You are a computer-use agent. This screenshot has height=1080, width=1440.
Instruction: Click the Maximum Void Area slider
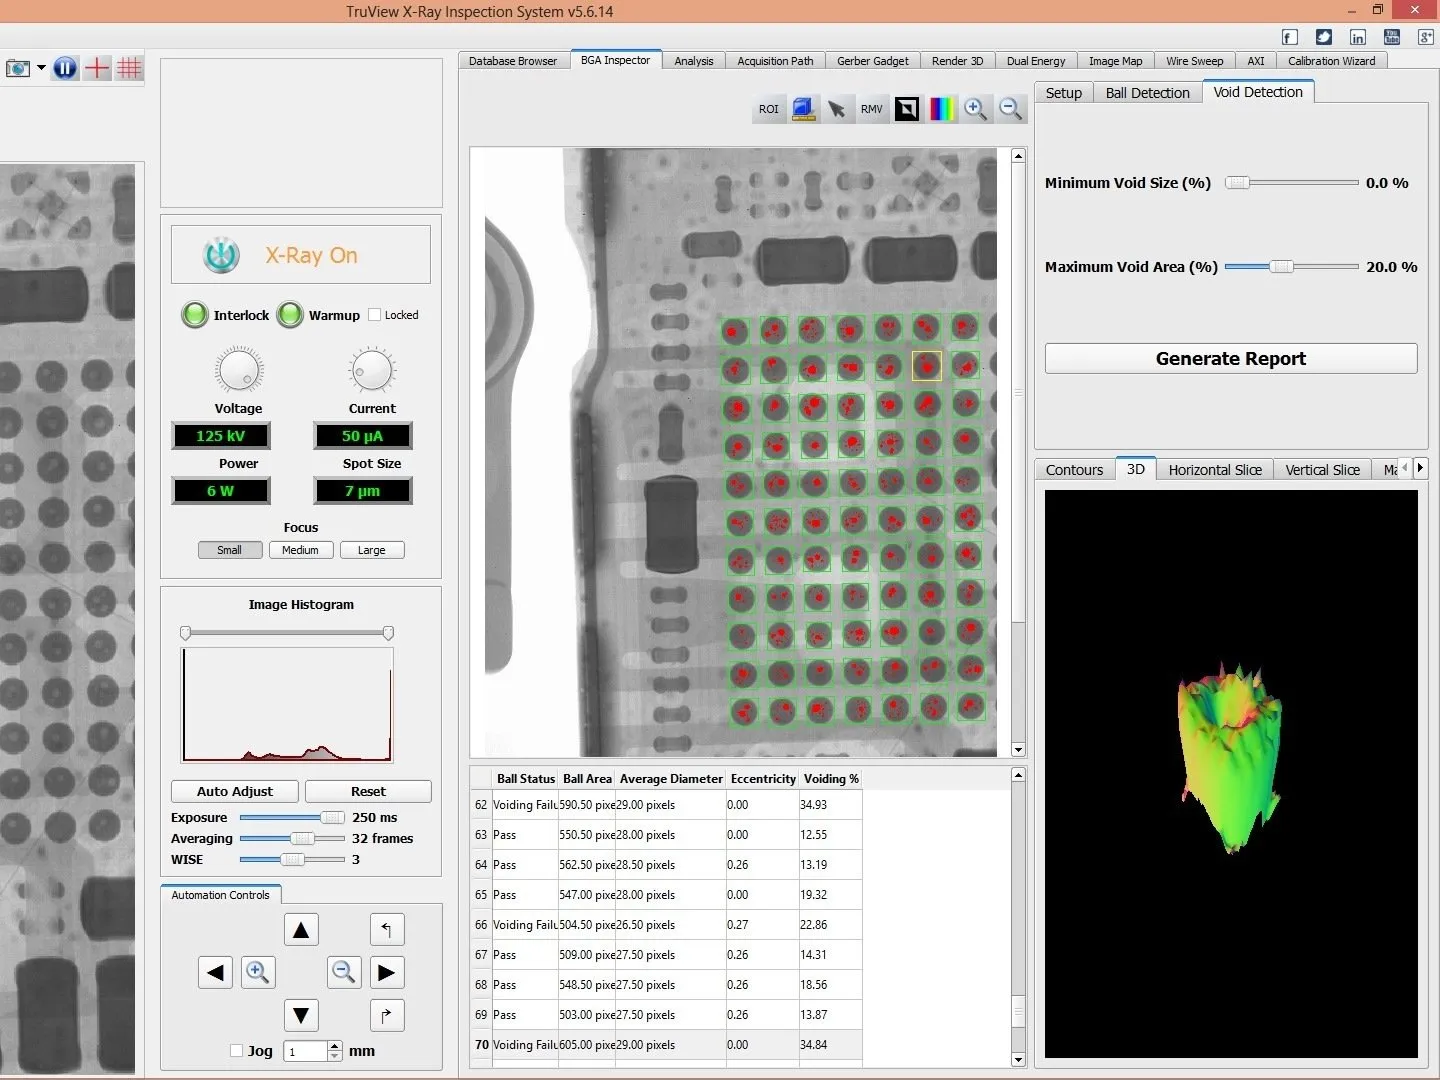click(1282, 267)
